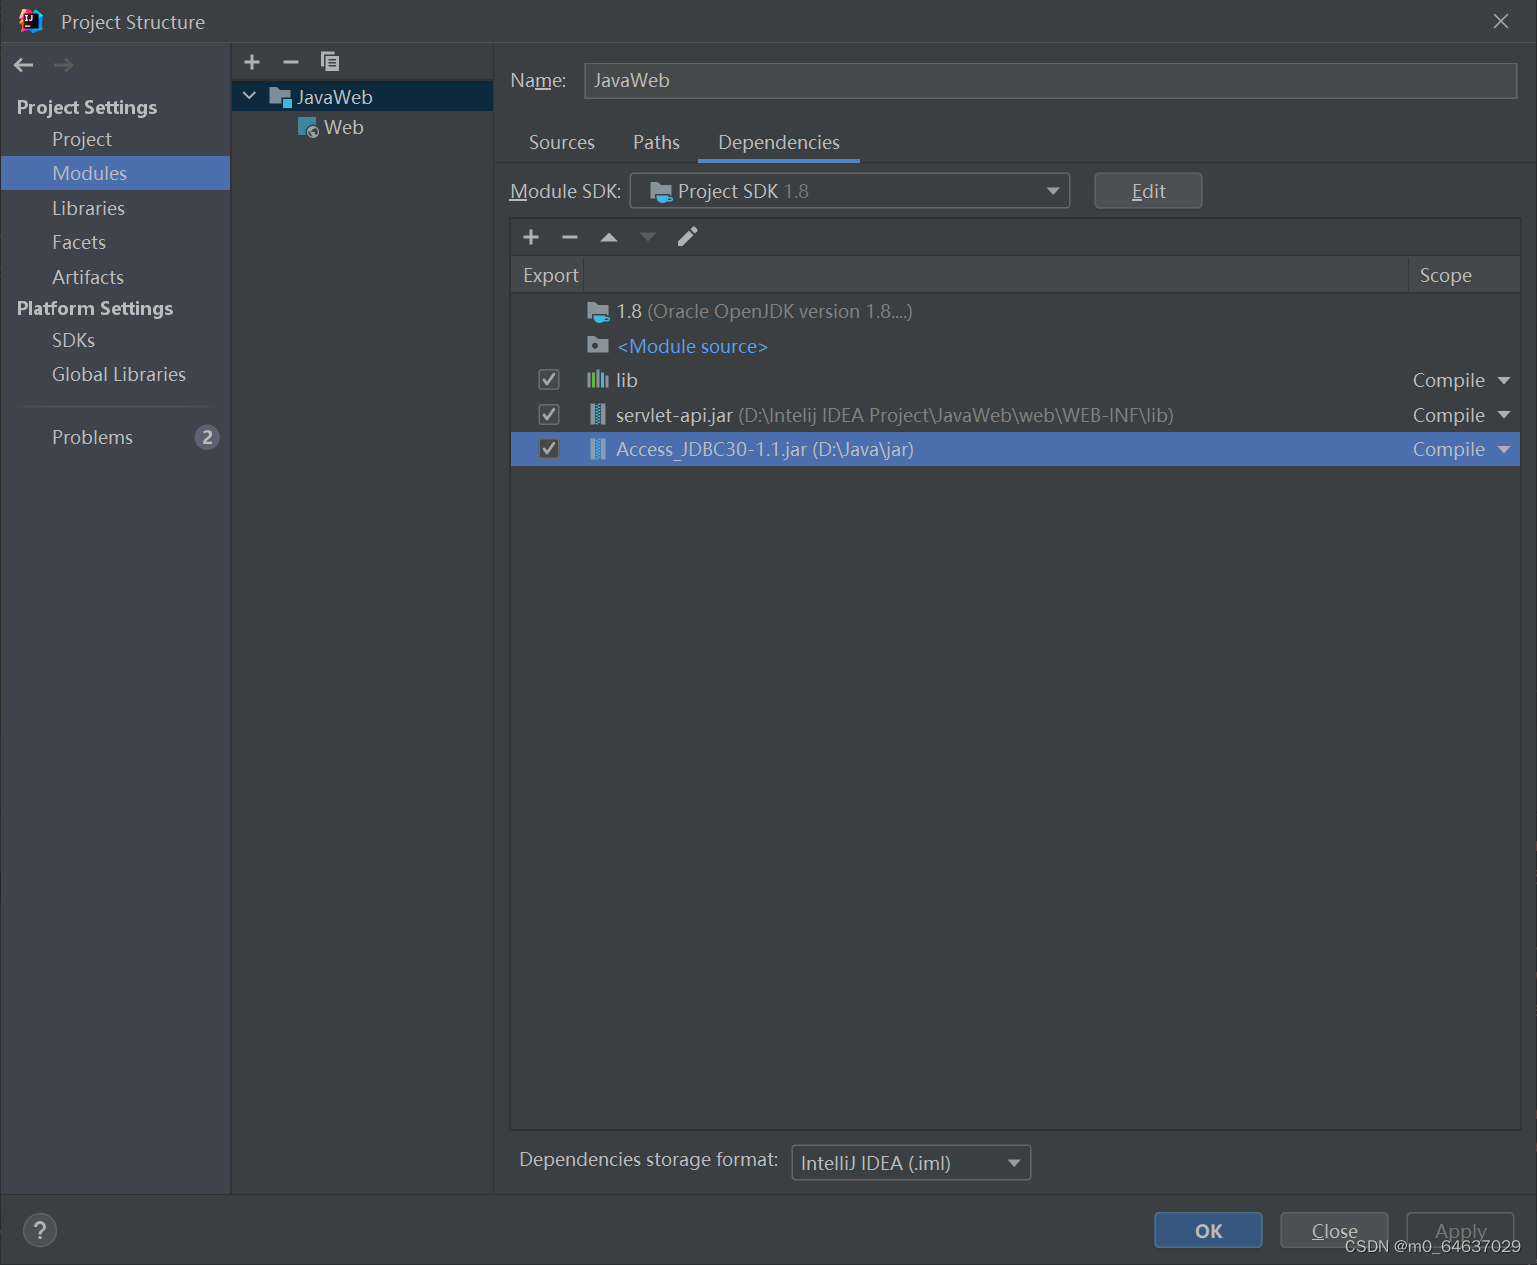Toggle export checkbox for lib

coord(549,380)
